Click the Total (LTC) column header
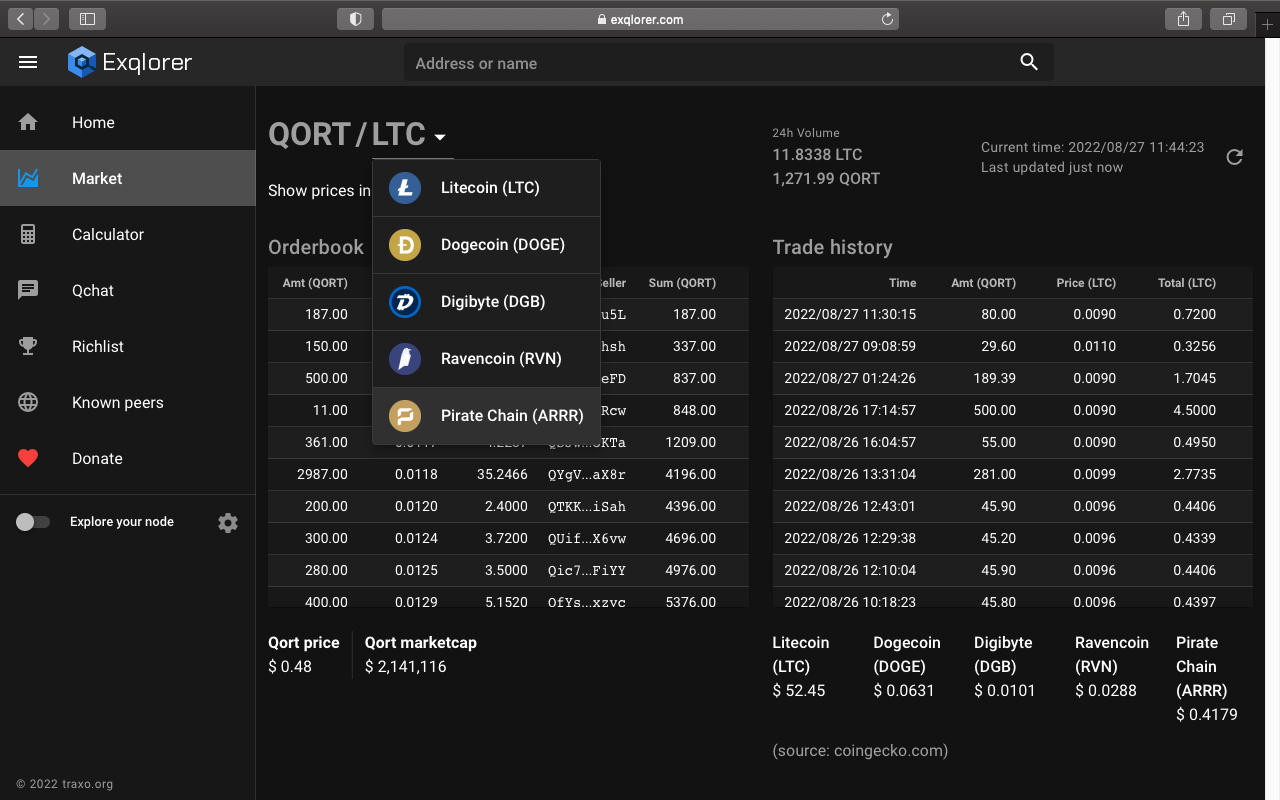This screenshot has height=800, width=1280. pyautogui.click(x=1187, y=283)
